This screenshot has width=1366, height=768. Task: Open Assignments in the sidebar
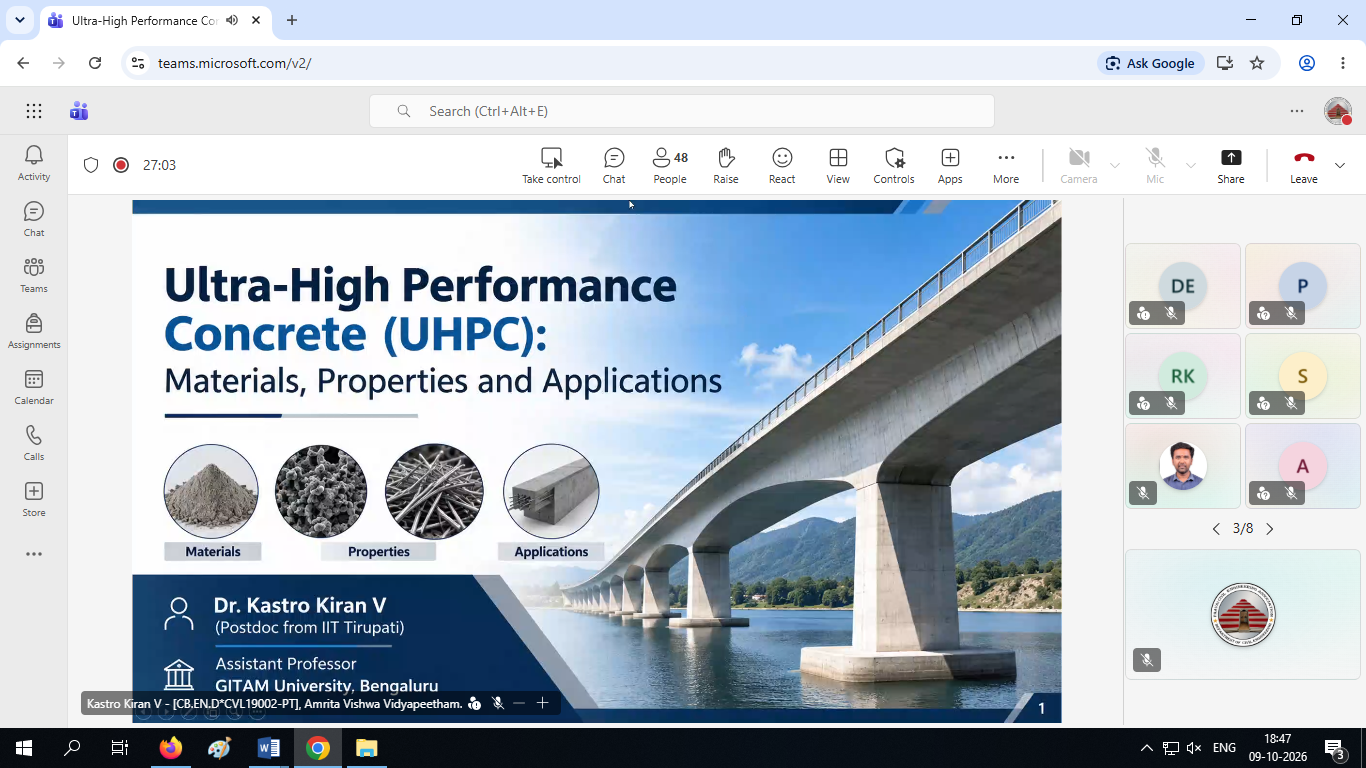(34, 330)
